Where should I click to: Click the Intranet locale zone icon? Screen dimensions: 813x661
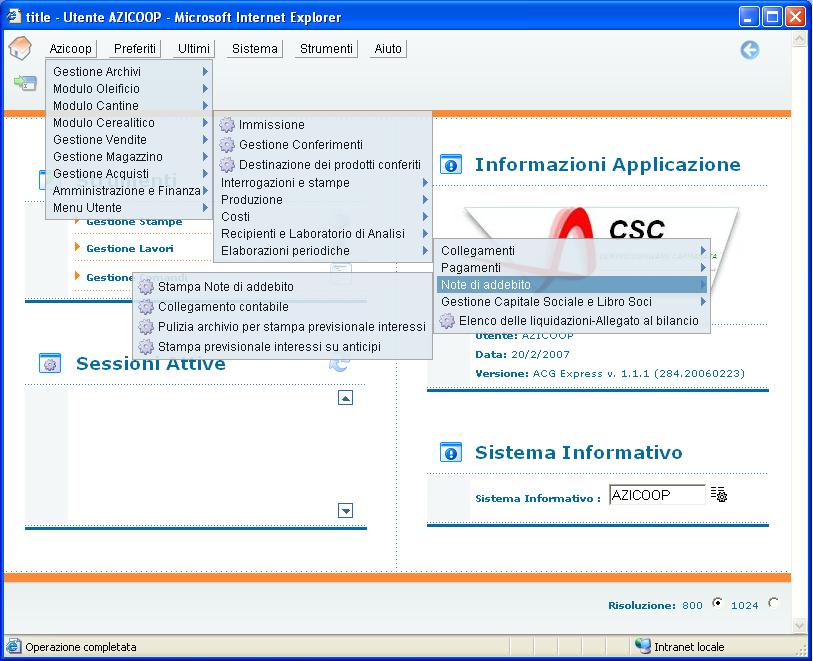(642, 646)
